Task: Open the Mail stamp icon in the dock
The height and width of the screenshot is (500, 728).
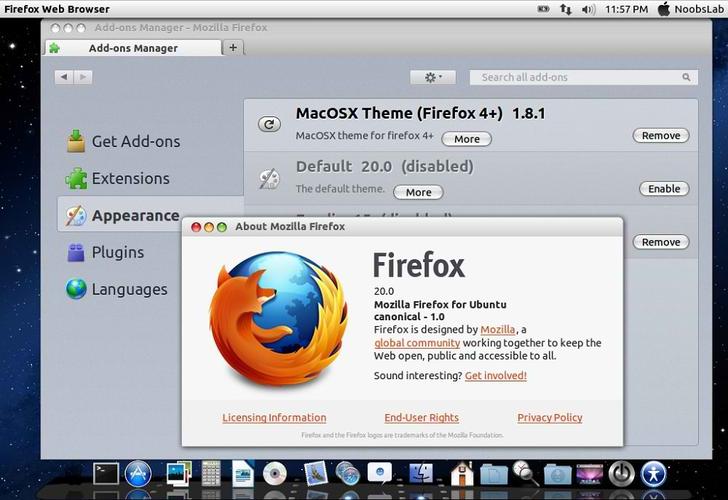Action: tap(316, 474)
